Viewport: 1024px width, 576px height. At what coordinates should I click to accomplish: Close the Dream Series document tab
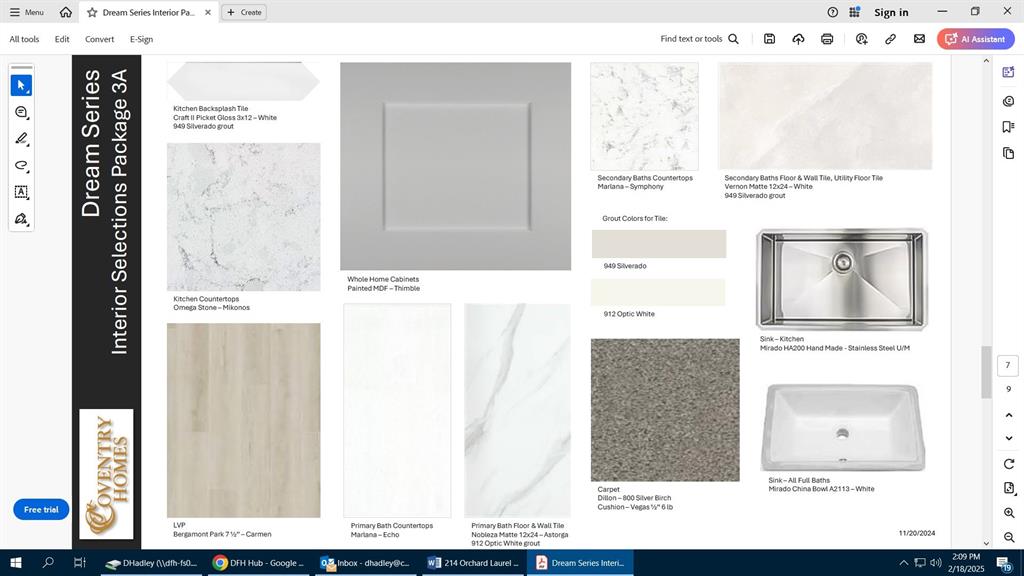tap(208, 12)
